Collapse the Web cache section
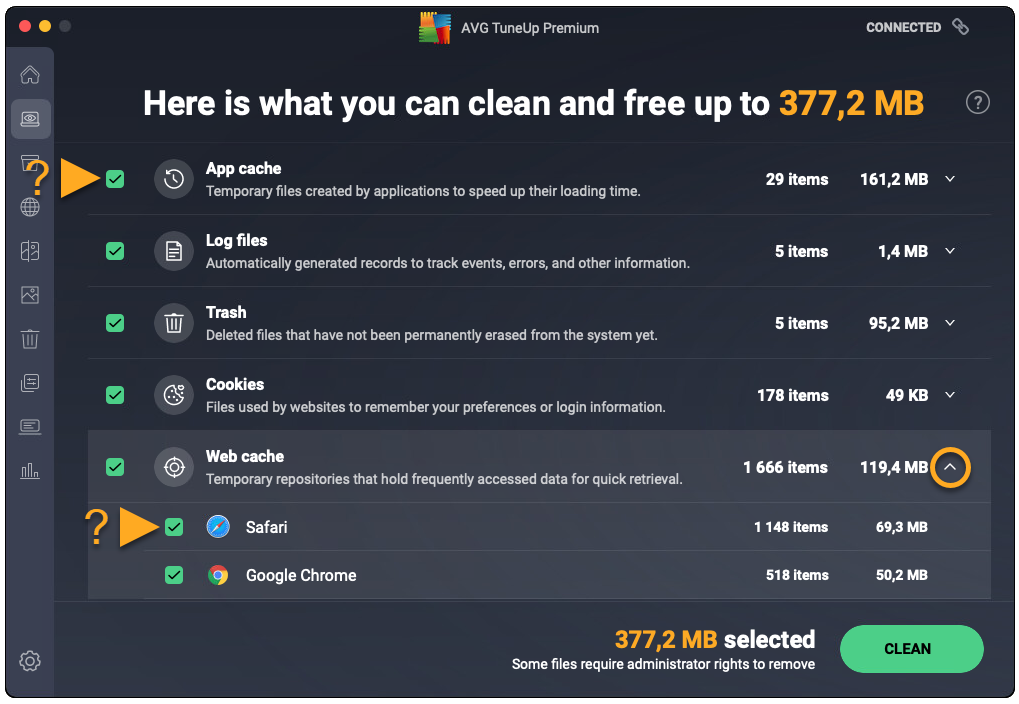This screenshot has width=1019, height=704. pyautogui.click(x=950, y=467)
